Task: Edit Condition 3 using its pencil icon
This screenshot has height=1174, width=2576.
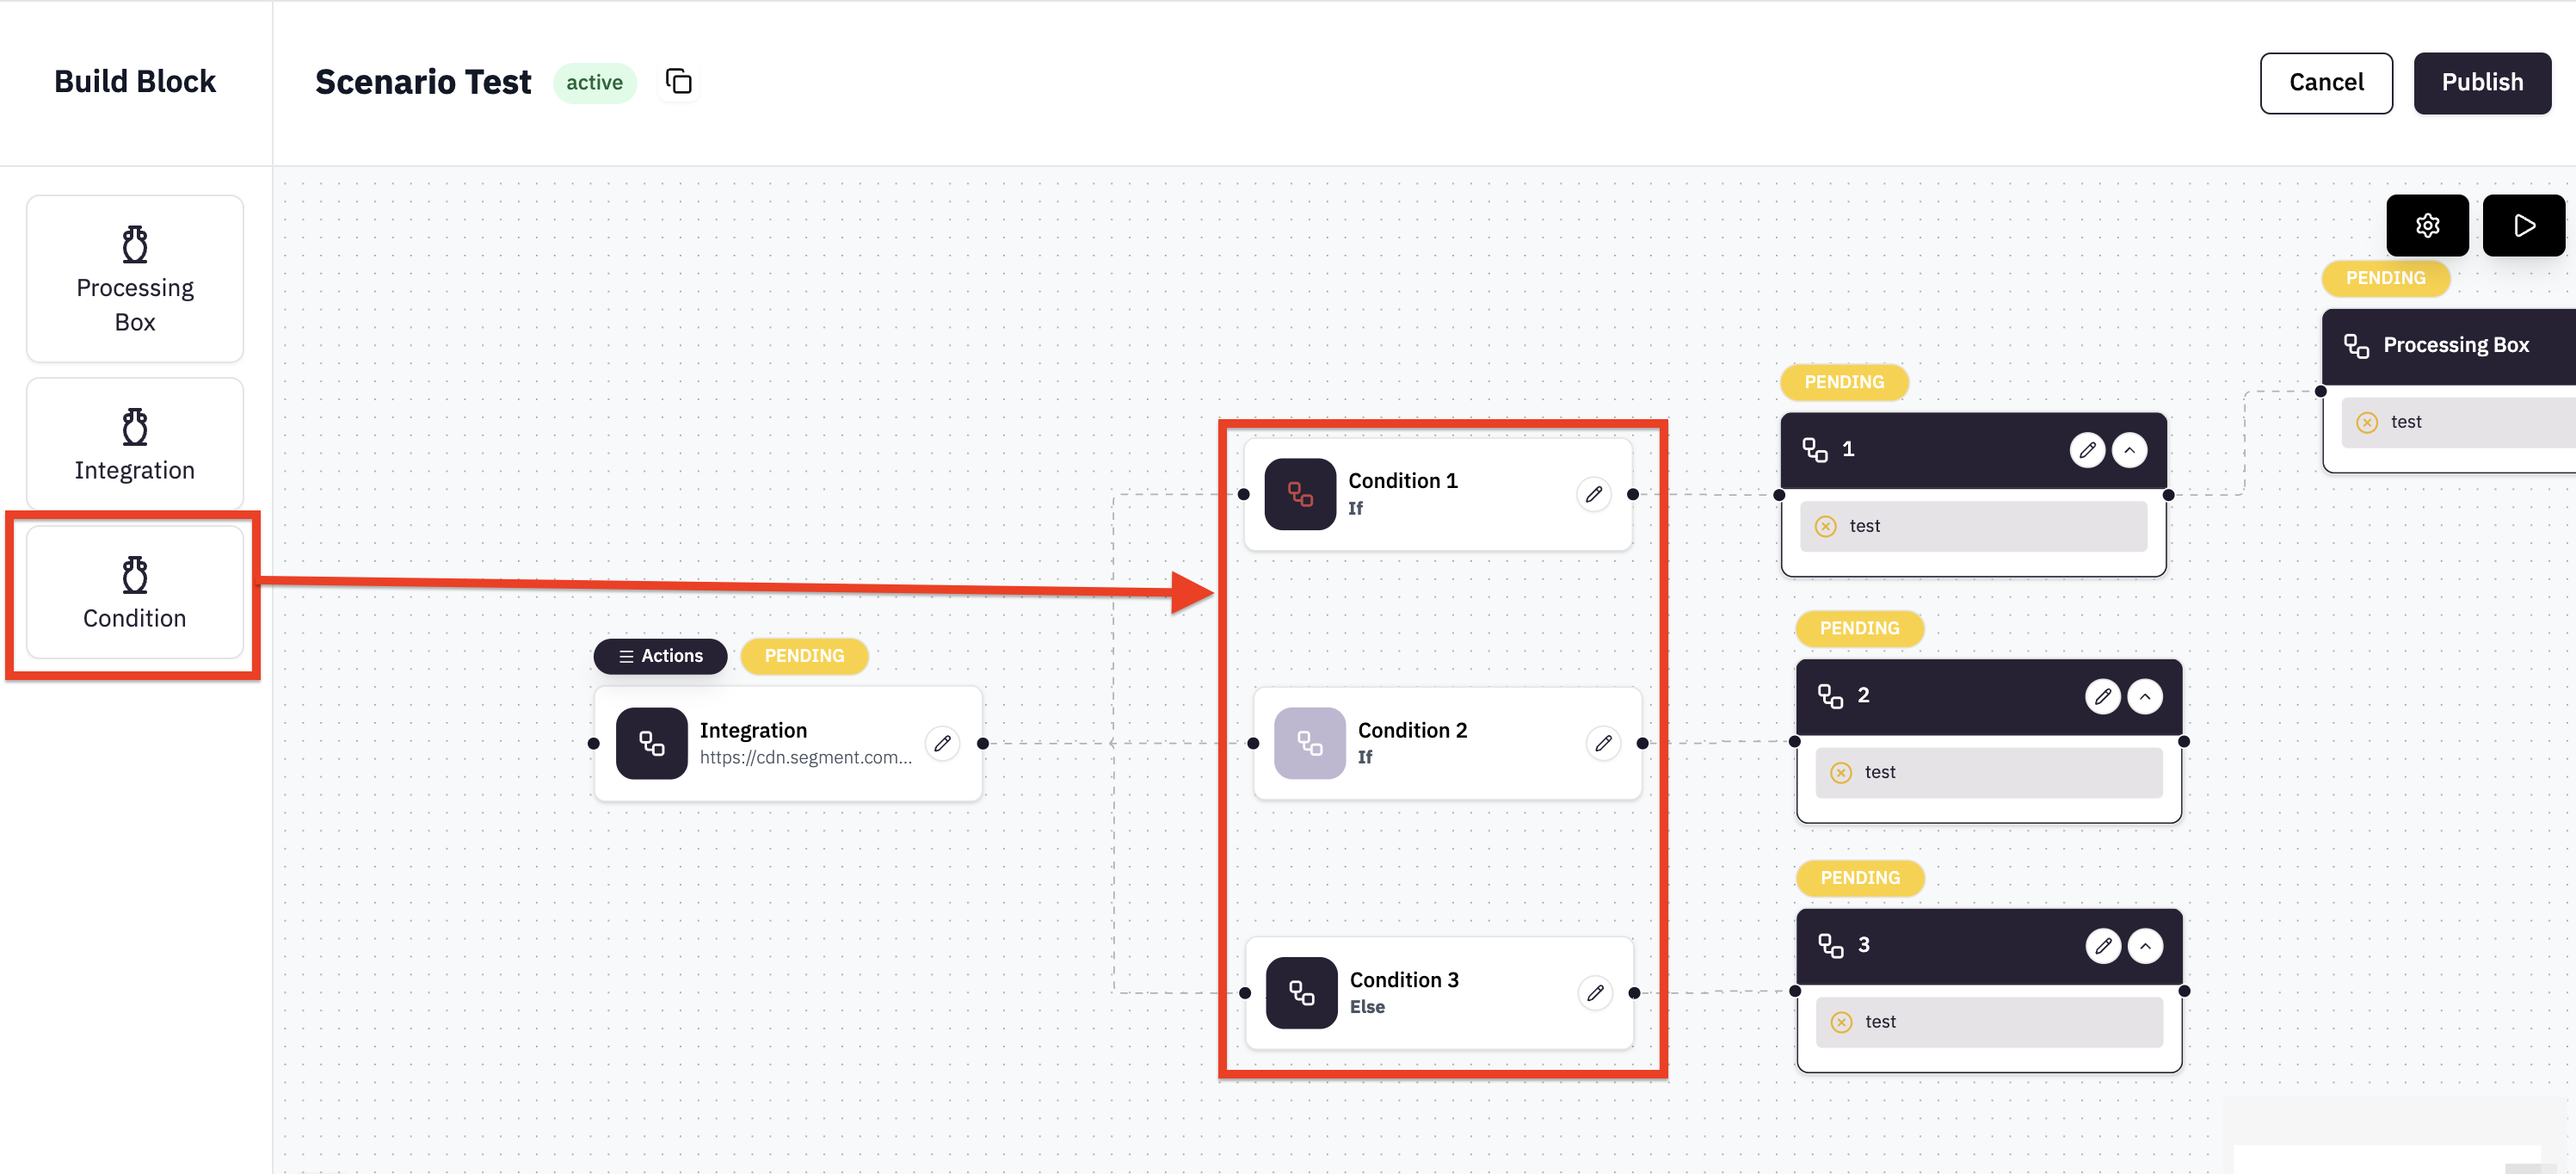Action: pos(1595,993)
